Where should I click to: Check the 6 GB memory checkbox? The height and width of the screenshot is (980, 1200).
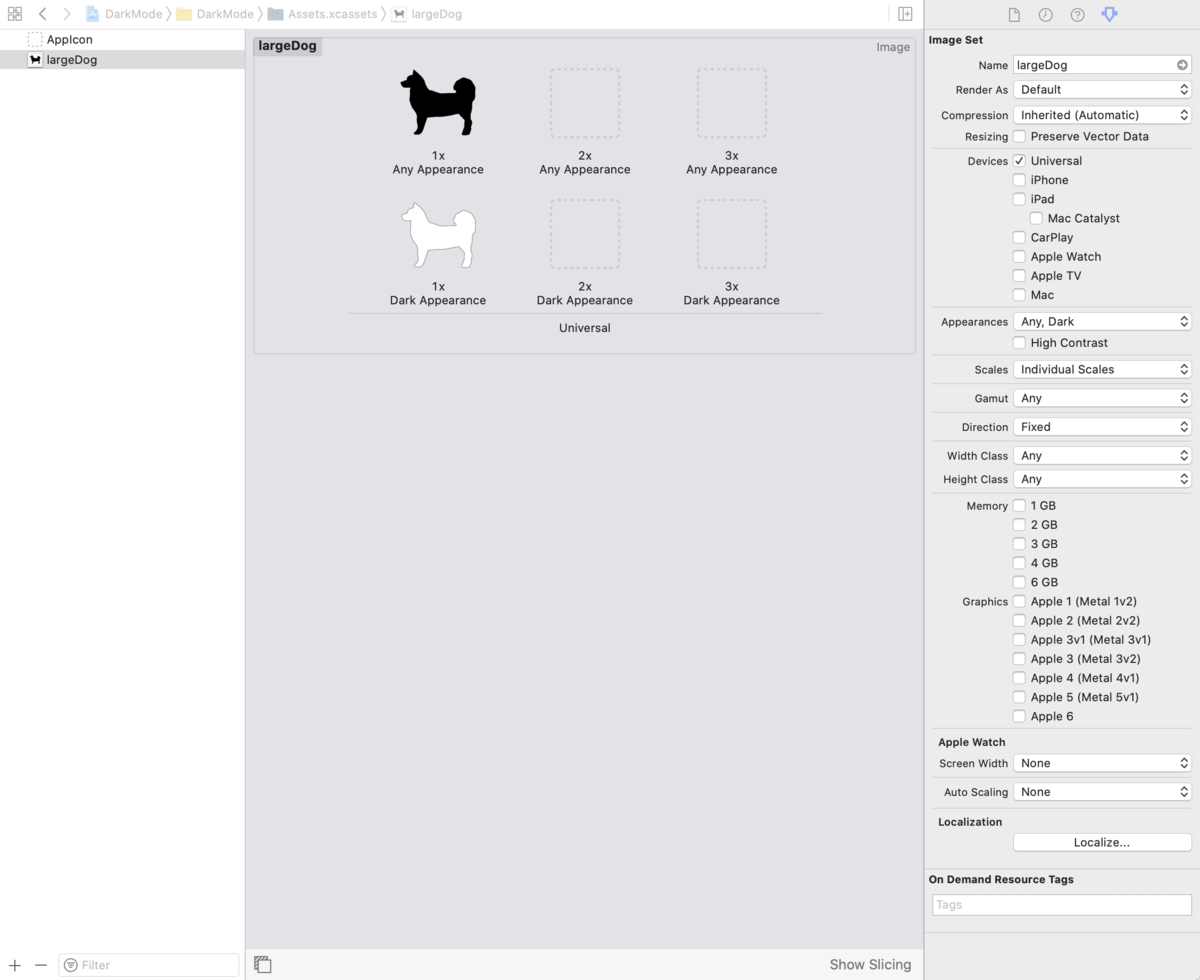click(x=1019, y=582)
